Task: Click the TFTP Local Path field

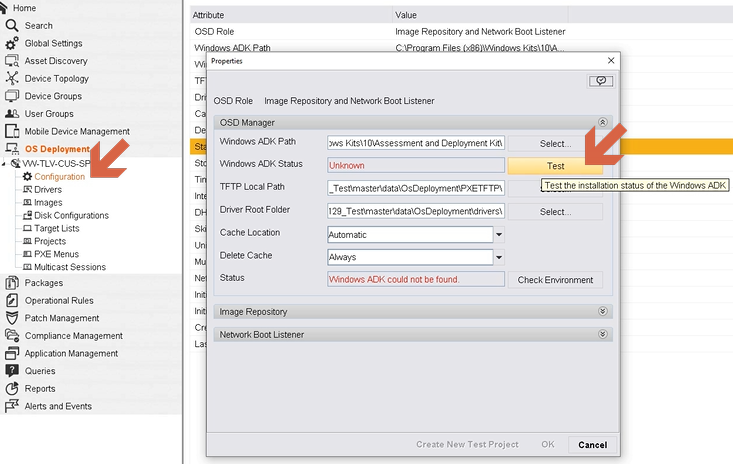Action: [417, 188]
